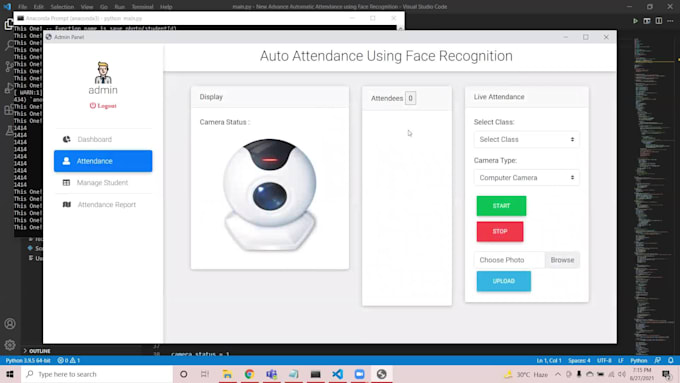Select the Attendance menu item
The height and width of the screenshot is (383, 680).
click(103, 161)
